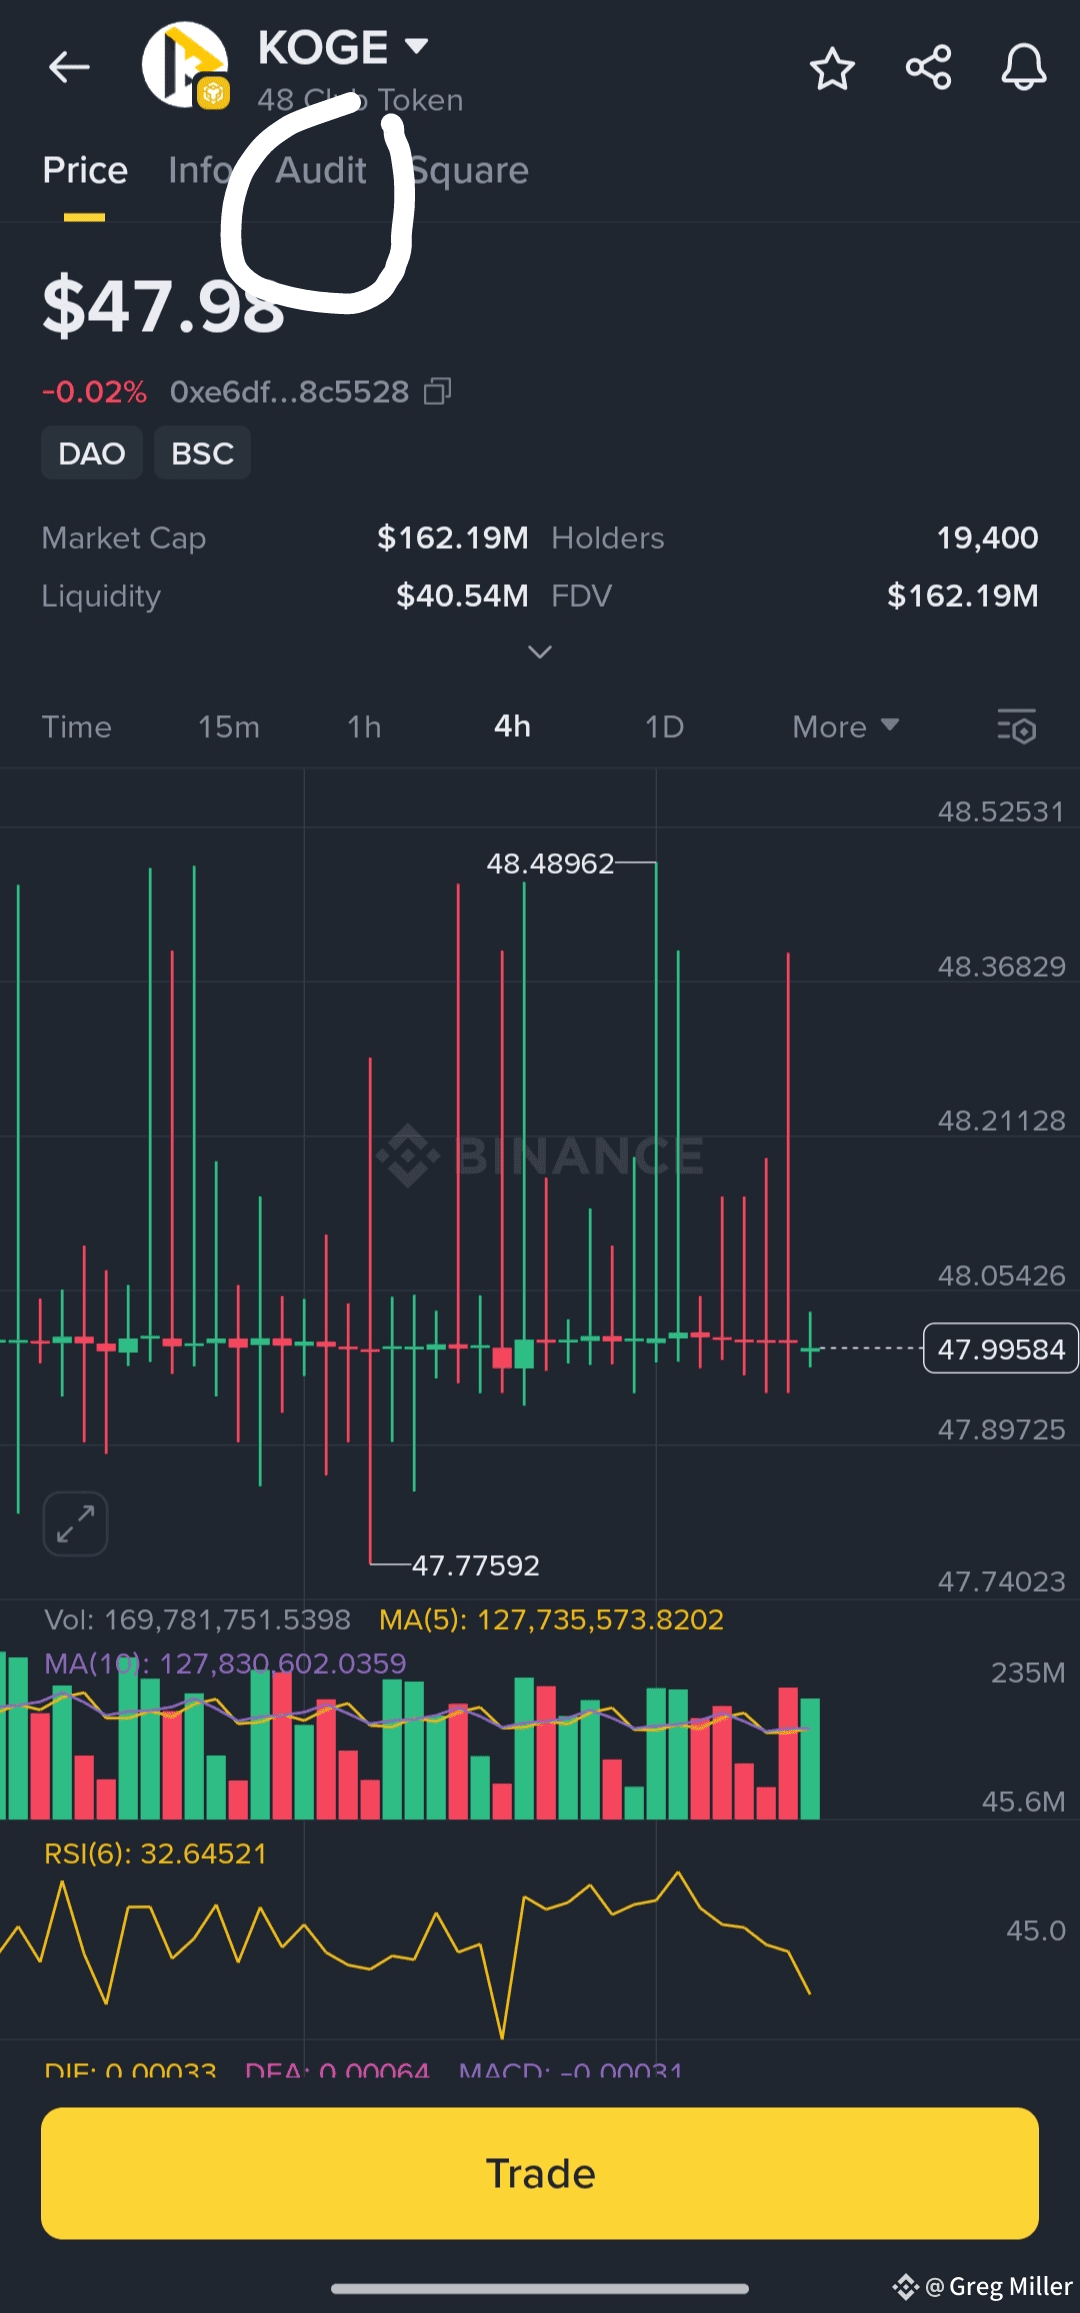Viewport: 1080px width, 2313px height.
Task: Set a price alert with bell icon
Action: pos(1024,68)
